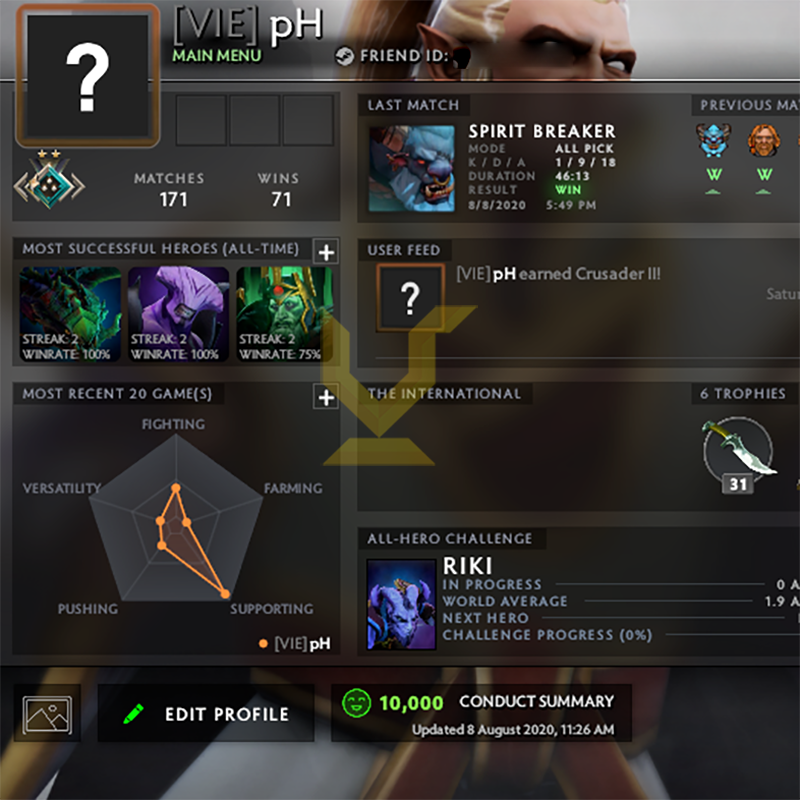Select the Faceless Void hero card

pos(179,314)
